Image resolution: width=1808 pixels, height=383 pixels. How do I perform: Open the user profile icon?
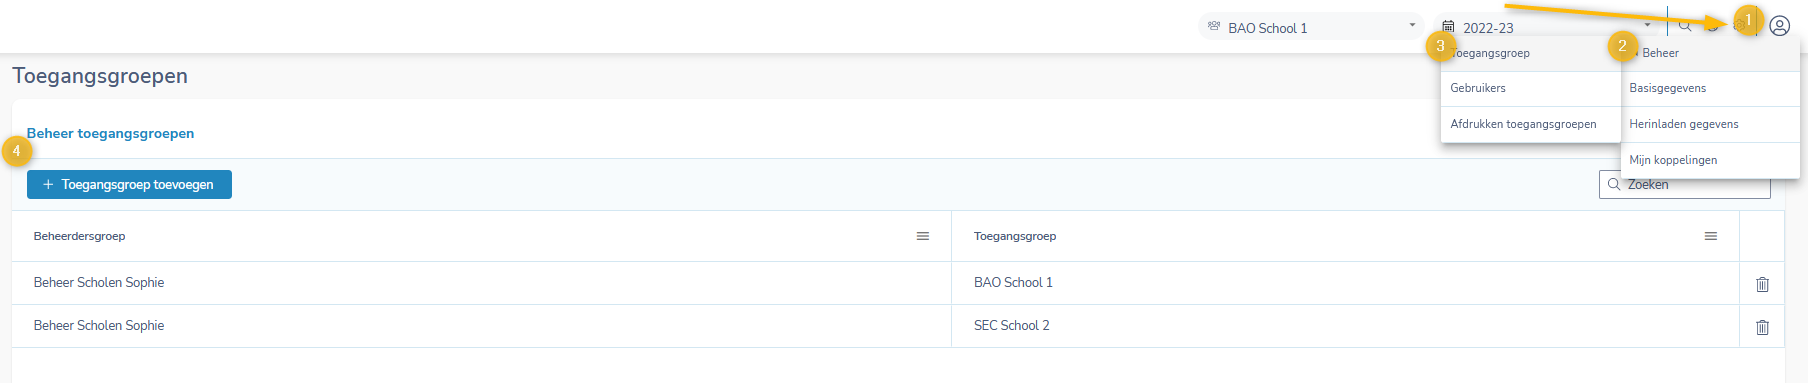[x=1779, y=26]
